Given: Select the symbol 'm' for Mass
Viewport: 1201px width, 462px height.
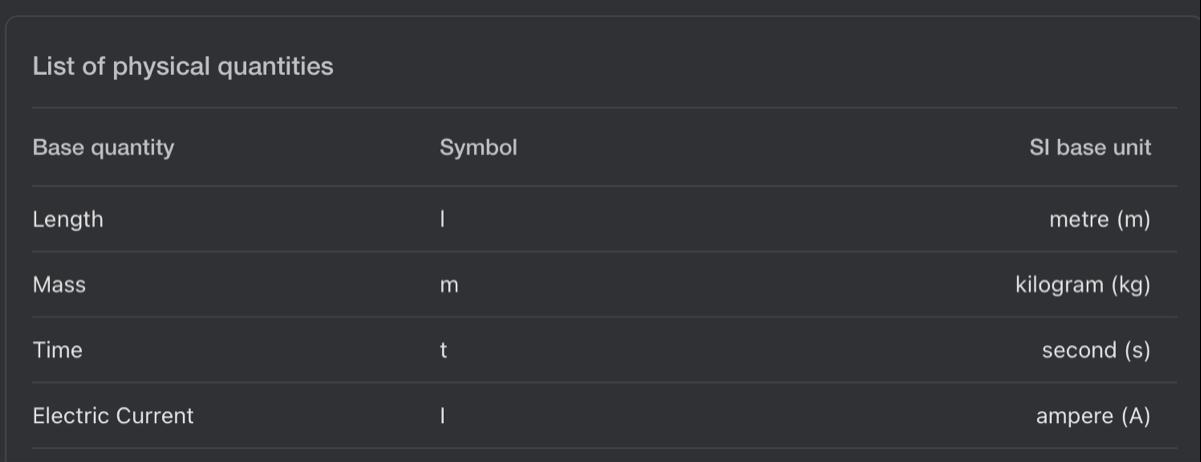Looking at the screenshot, I should [x=449, y=286].
